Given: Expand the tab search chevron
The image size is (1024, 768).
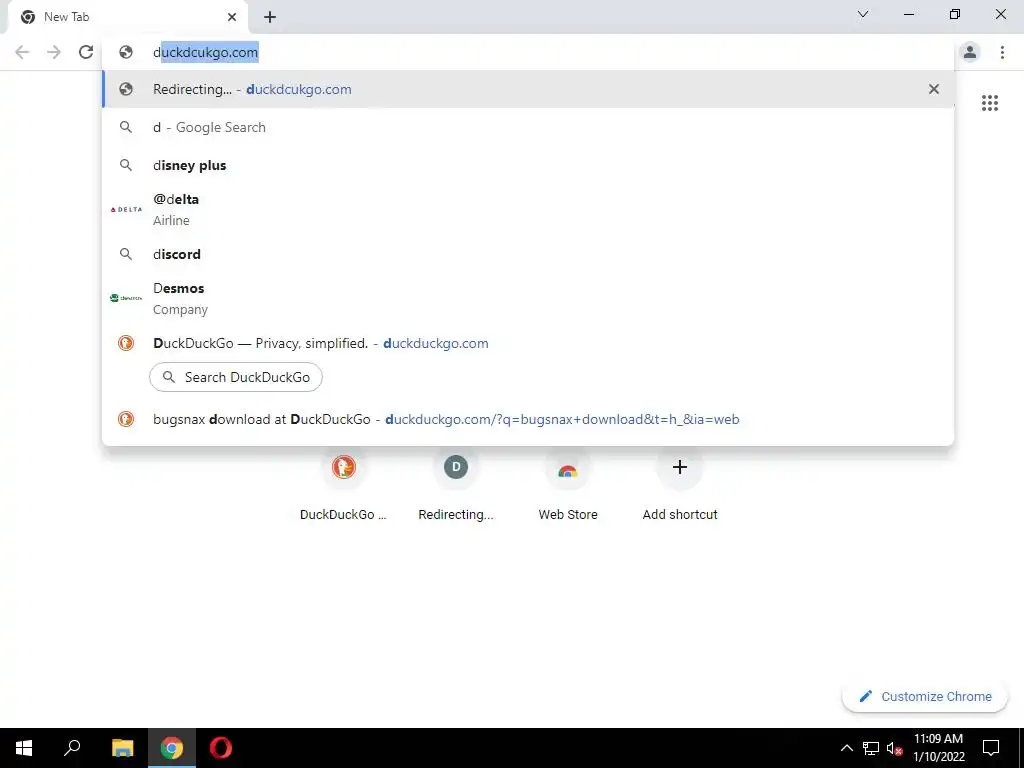Looking at the screenshot, I should (x=863, y=14).
